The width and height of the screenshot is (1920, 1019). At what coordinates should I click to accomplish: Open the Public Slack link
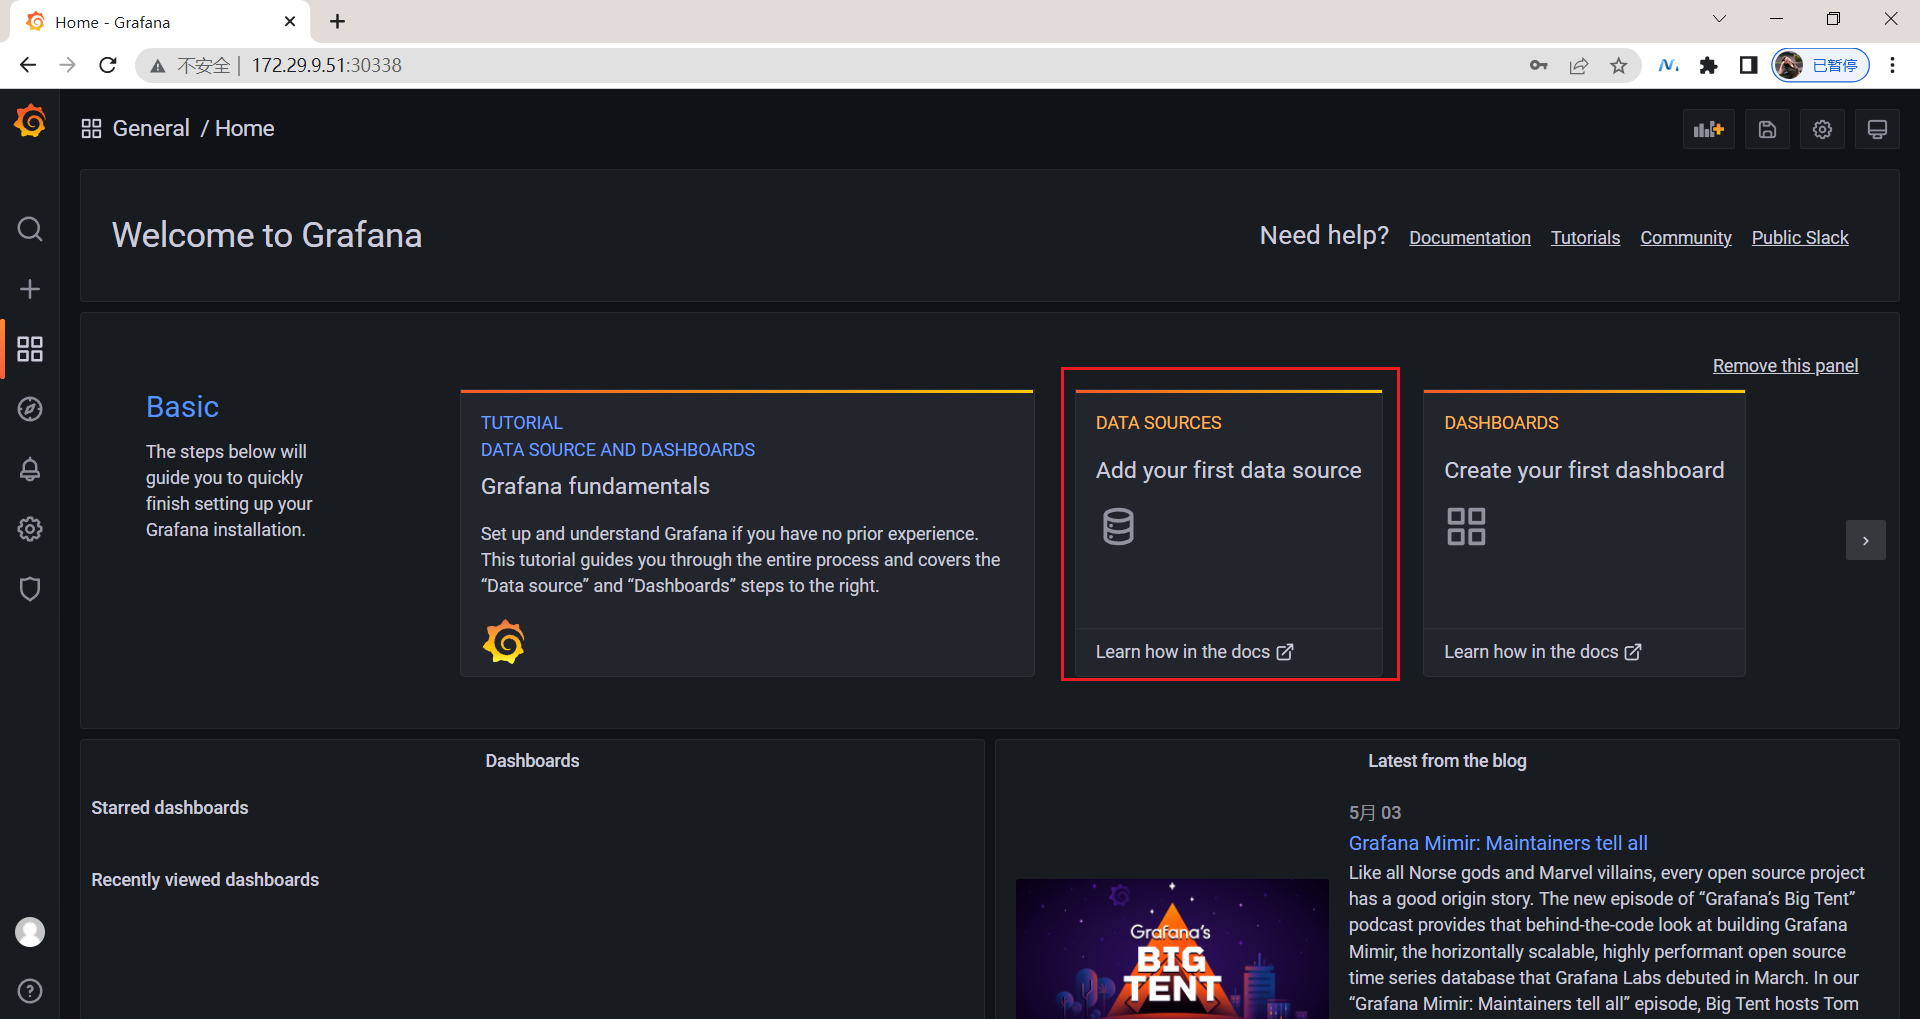pyautogui.click(x=1799, y=238)
